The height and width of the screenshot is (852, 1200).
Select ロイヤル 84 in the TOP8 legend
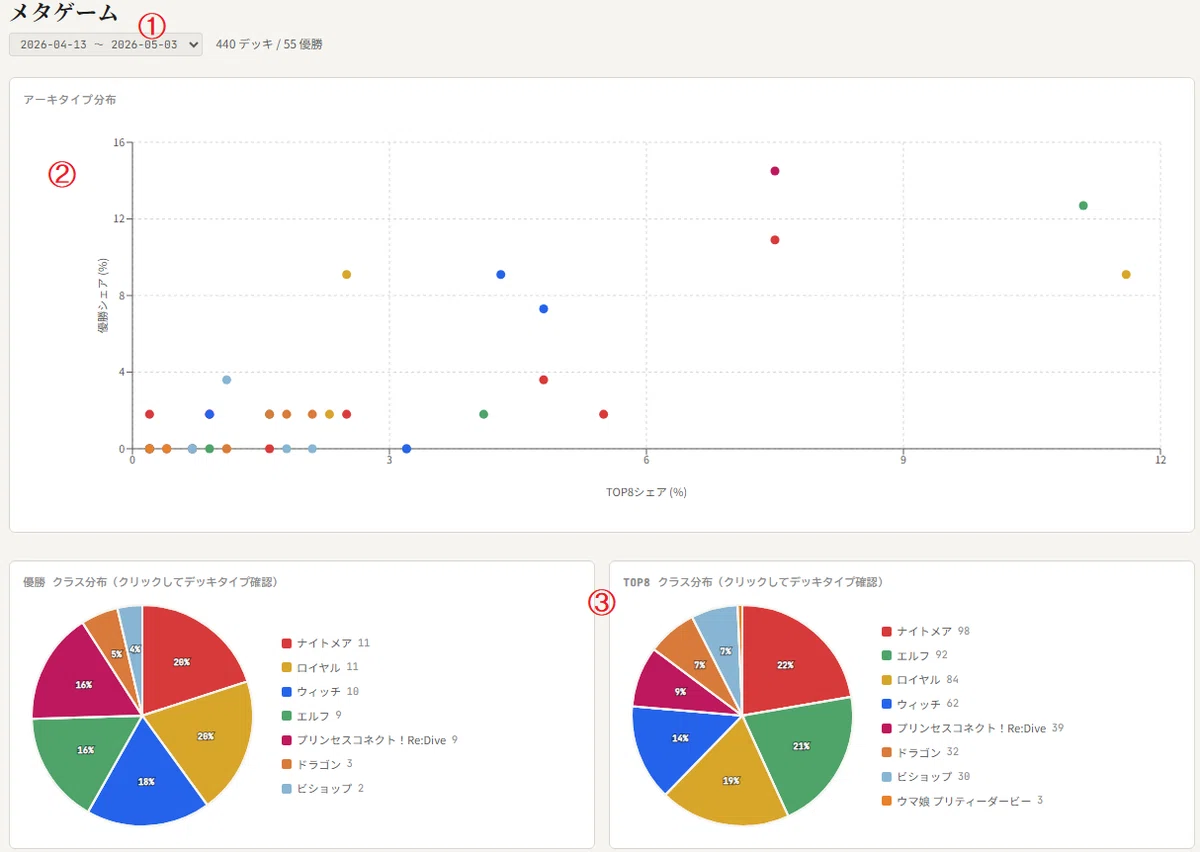920,680
